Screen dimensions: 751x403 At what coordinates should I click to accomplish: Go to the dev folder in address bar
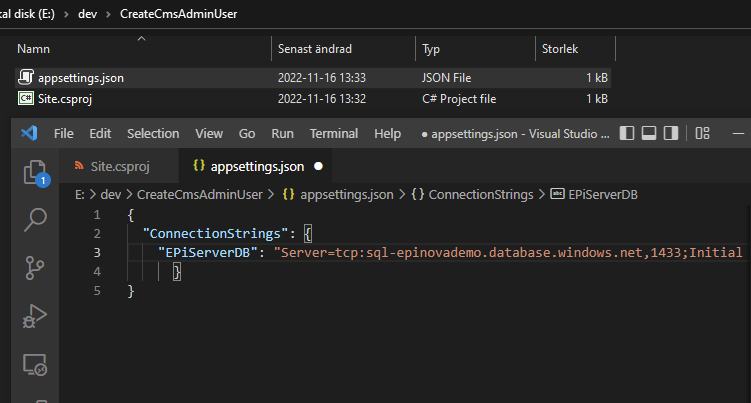tap(88, 16)
